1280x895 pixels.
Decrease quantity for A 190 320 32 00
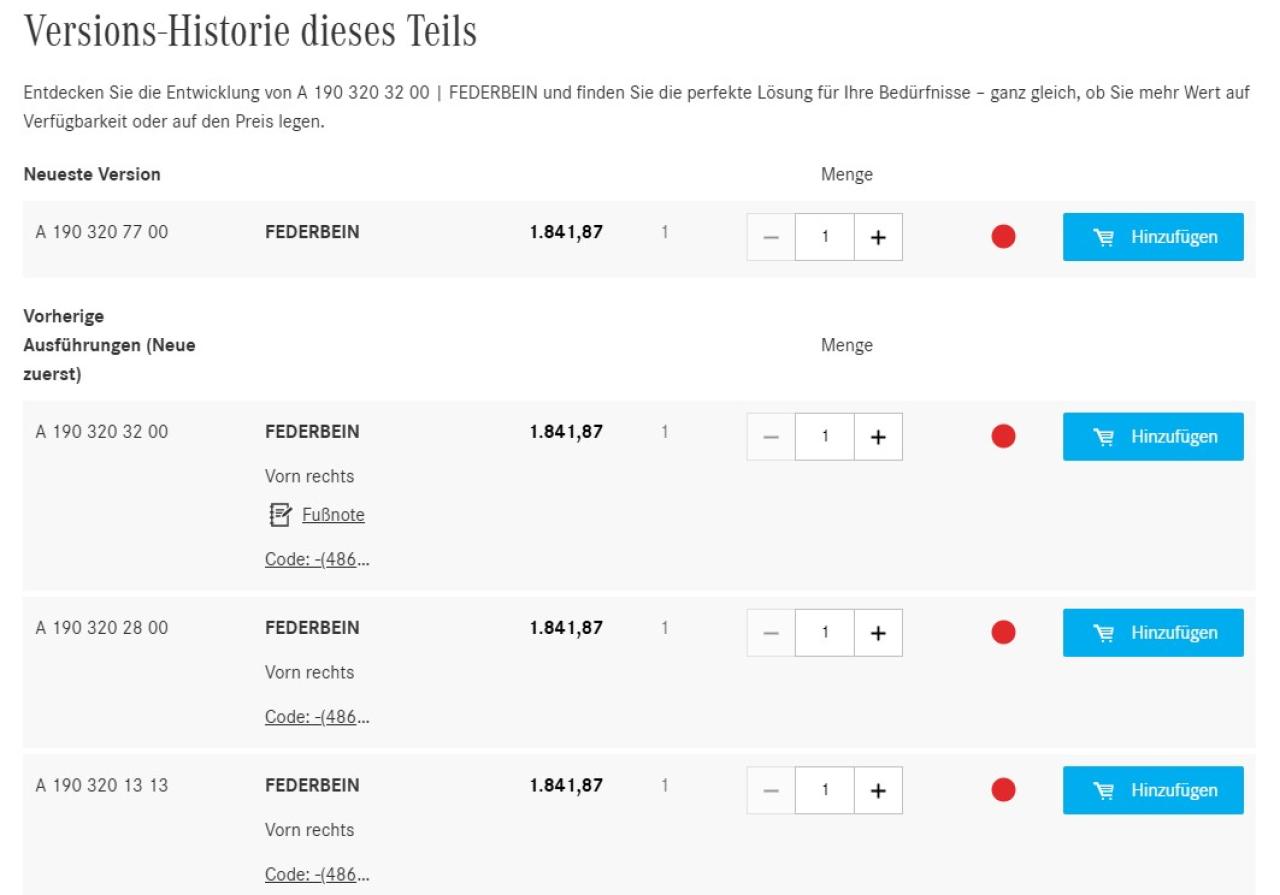coord(771,437)
